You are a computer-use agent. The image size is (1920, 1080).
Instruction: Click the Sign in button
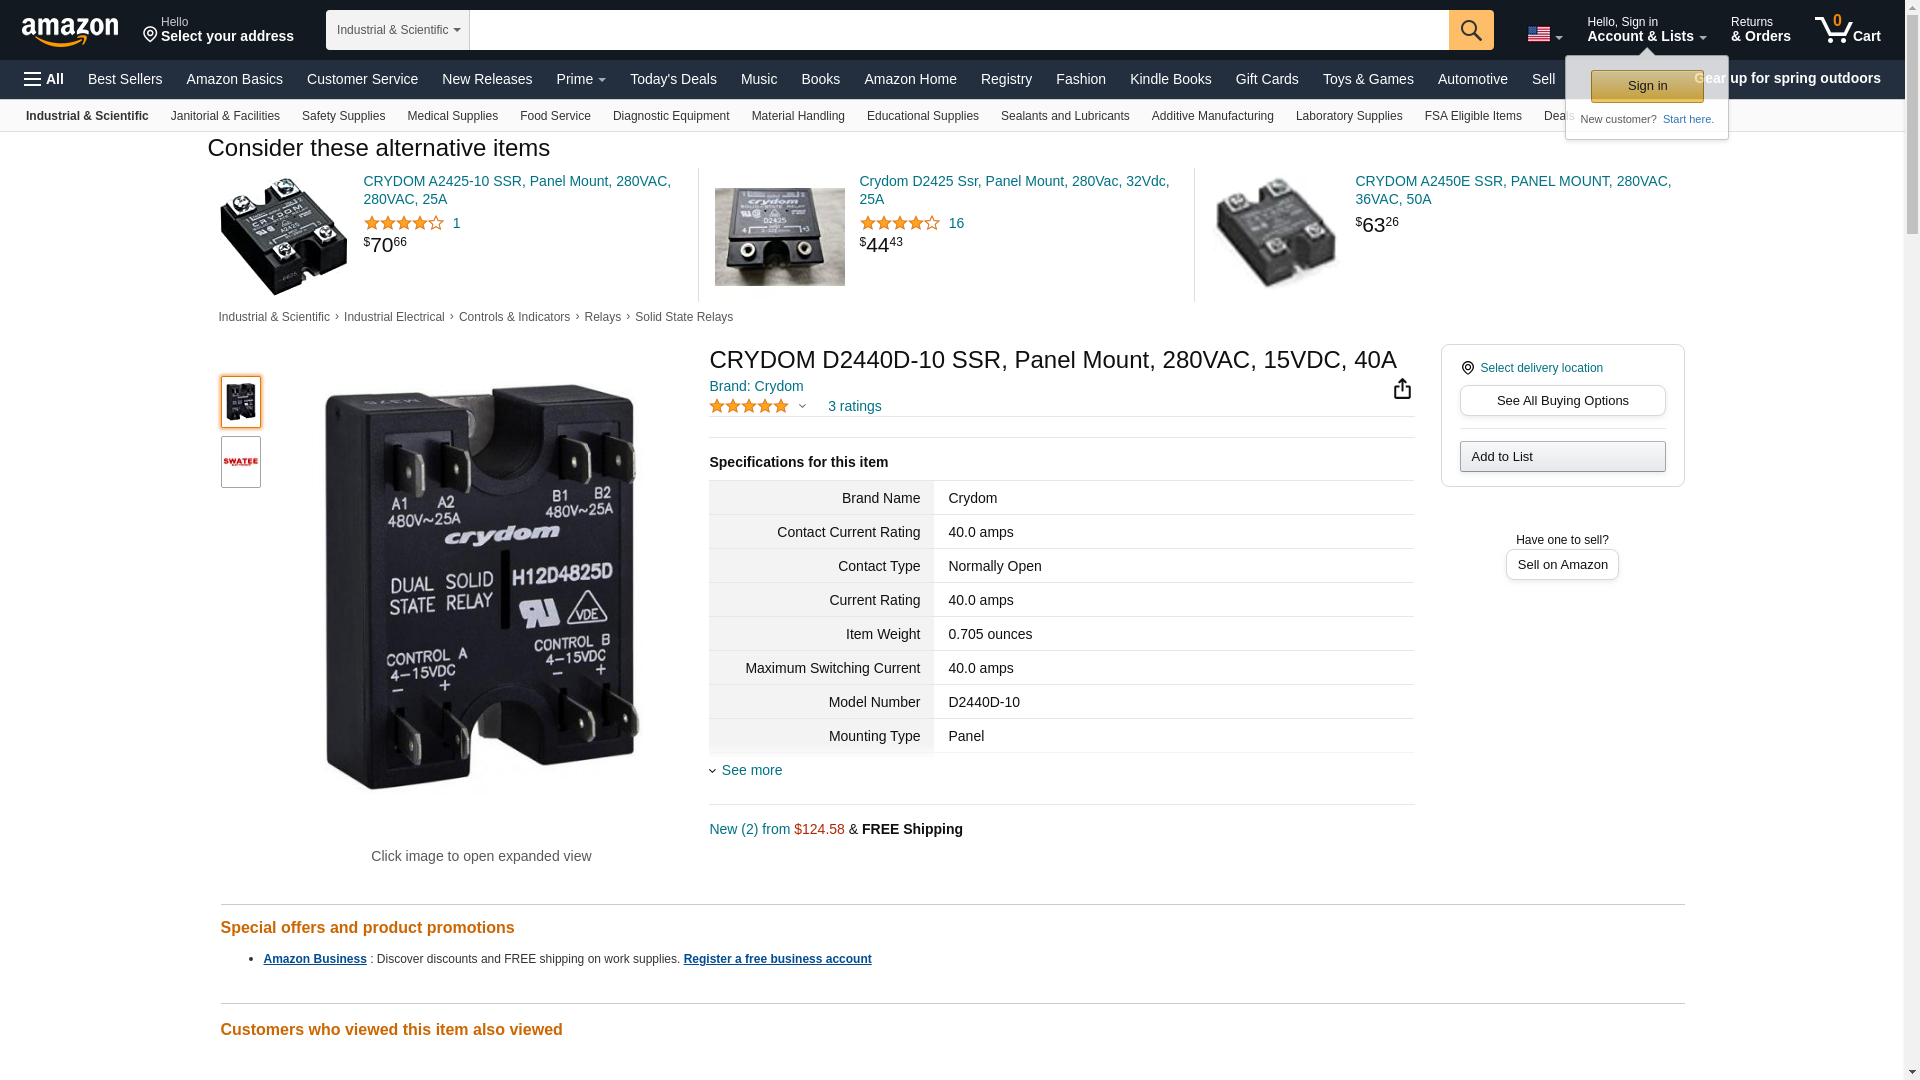click(x=1646, y=86)
